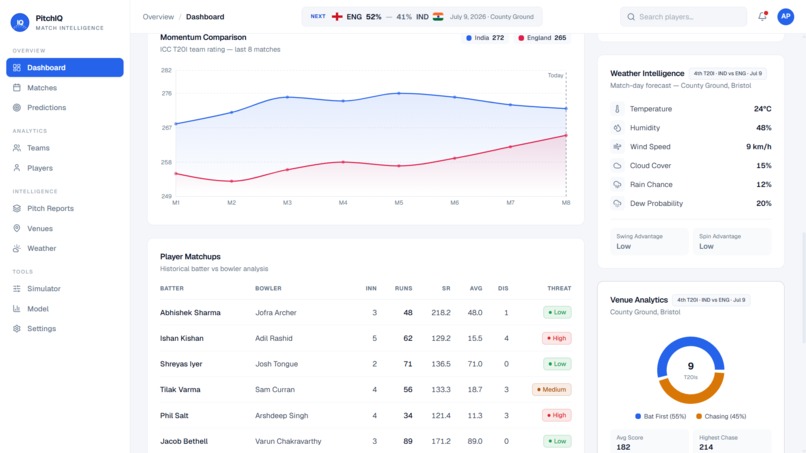This screenshot has height=453, width=806.
Task: Click the Cloud Cover icon
Action: 617,166
